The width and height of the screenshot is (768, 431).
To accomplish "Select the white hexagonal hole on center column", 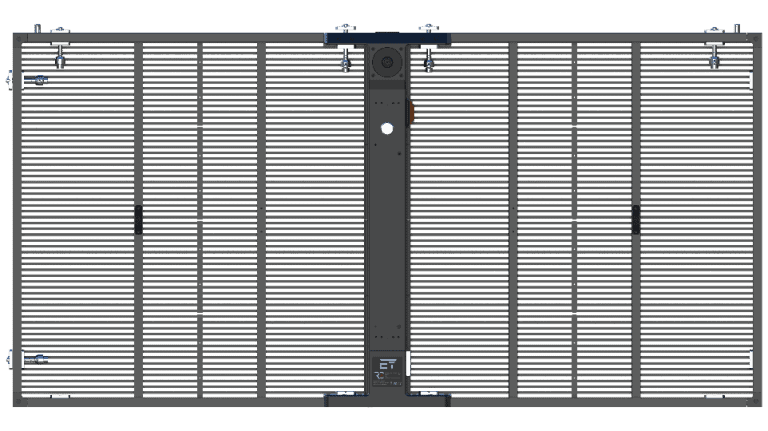I will (x=386, y=128).
